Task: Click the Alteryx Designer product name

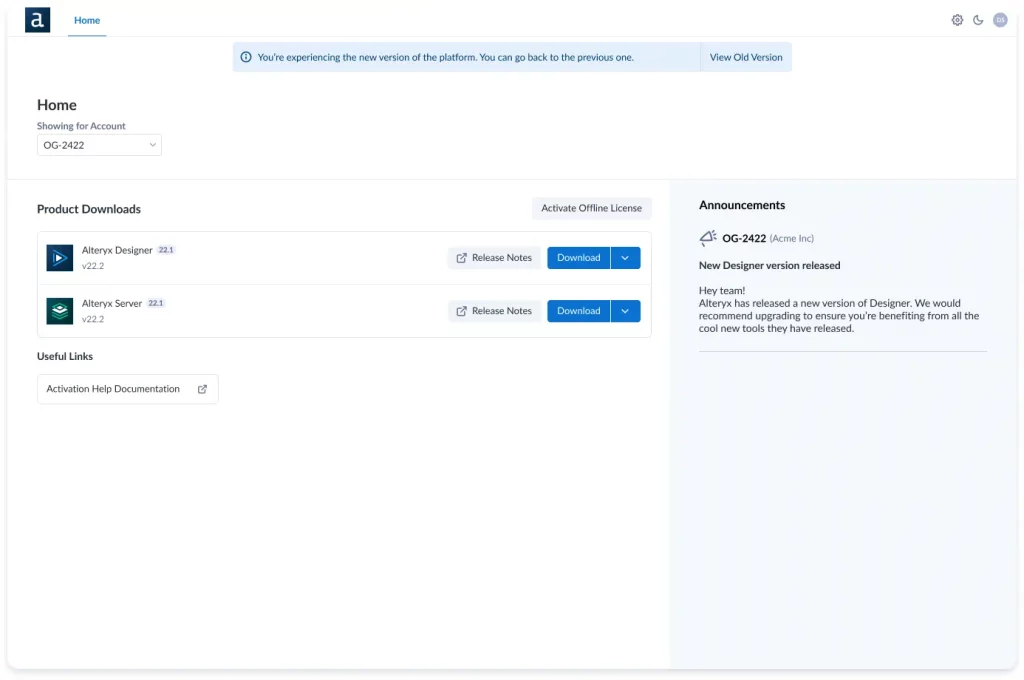Action: pos(117,250)
